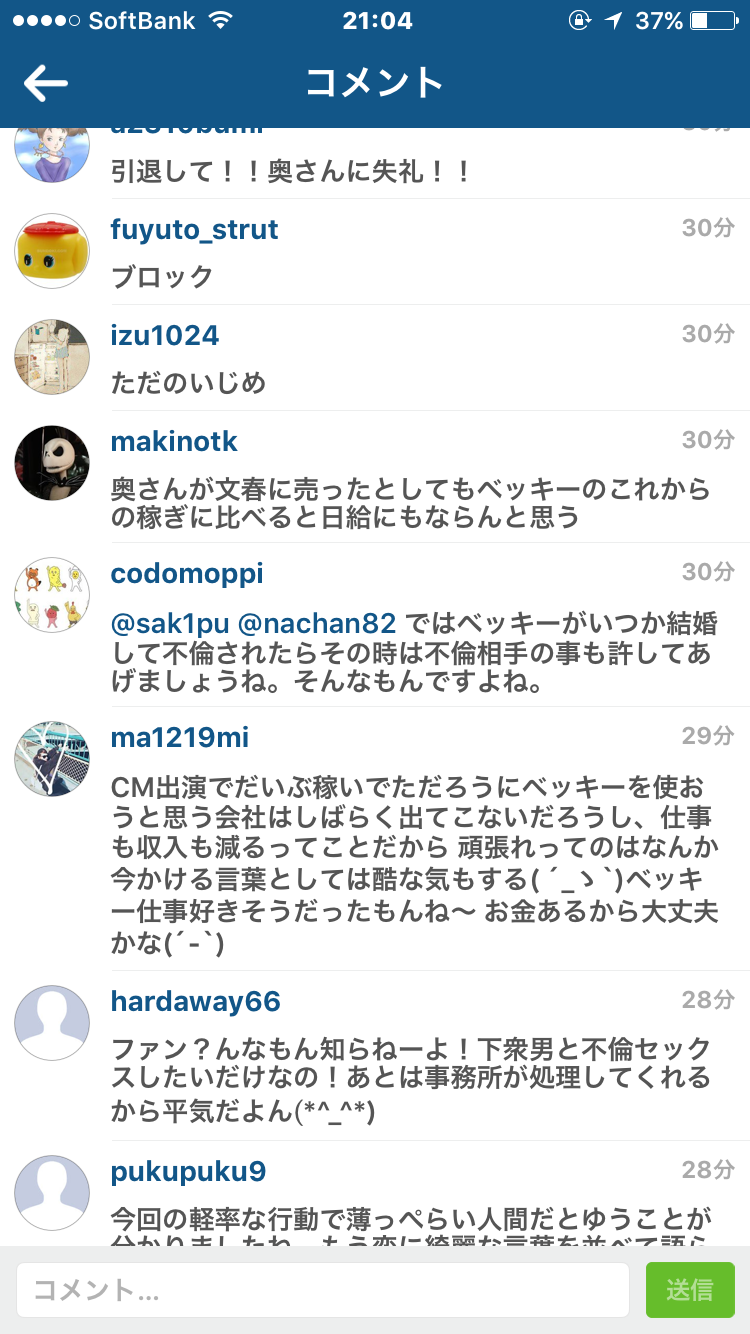Image resolution: width=750 pixels, height=1334 pixels.
Task: Open the codomoppi username link
Action: pos(187,574)
